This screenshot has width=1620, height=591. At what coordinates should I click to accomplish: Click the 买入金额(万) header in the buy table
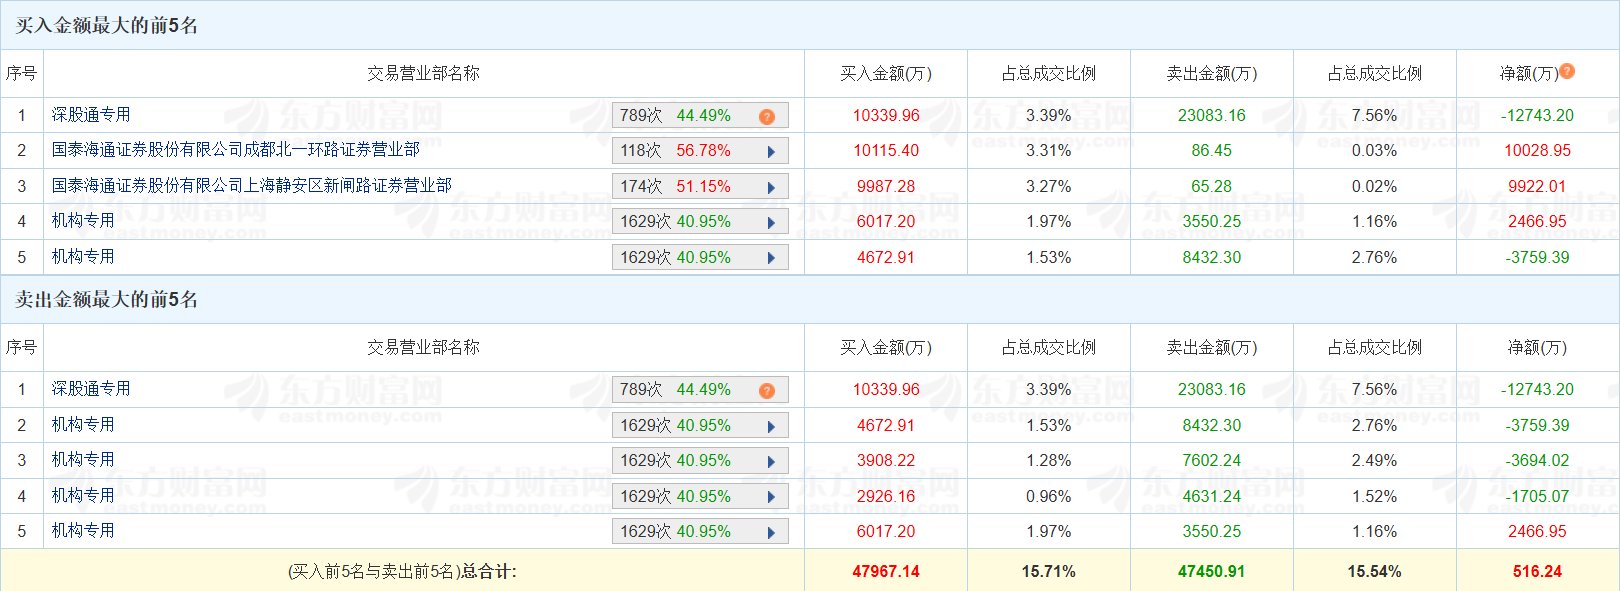point(885,74)
